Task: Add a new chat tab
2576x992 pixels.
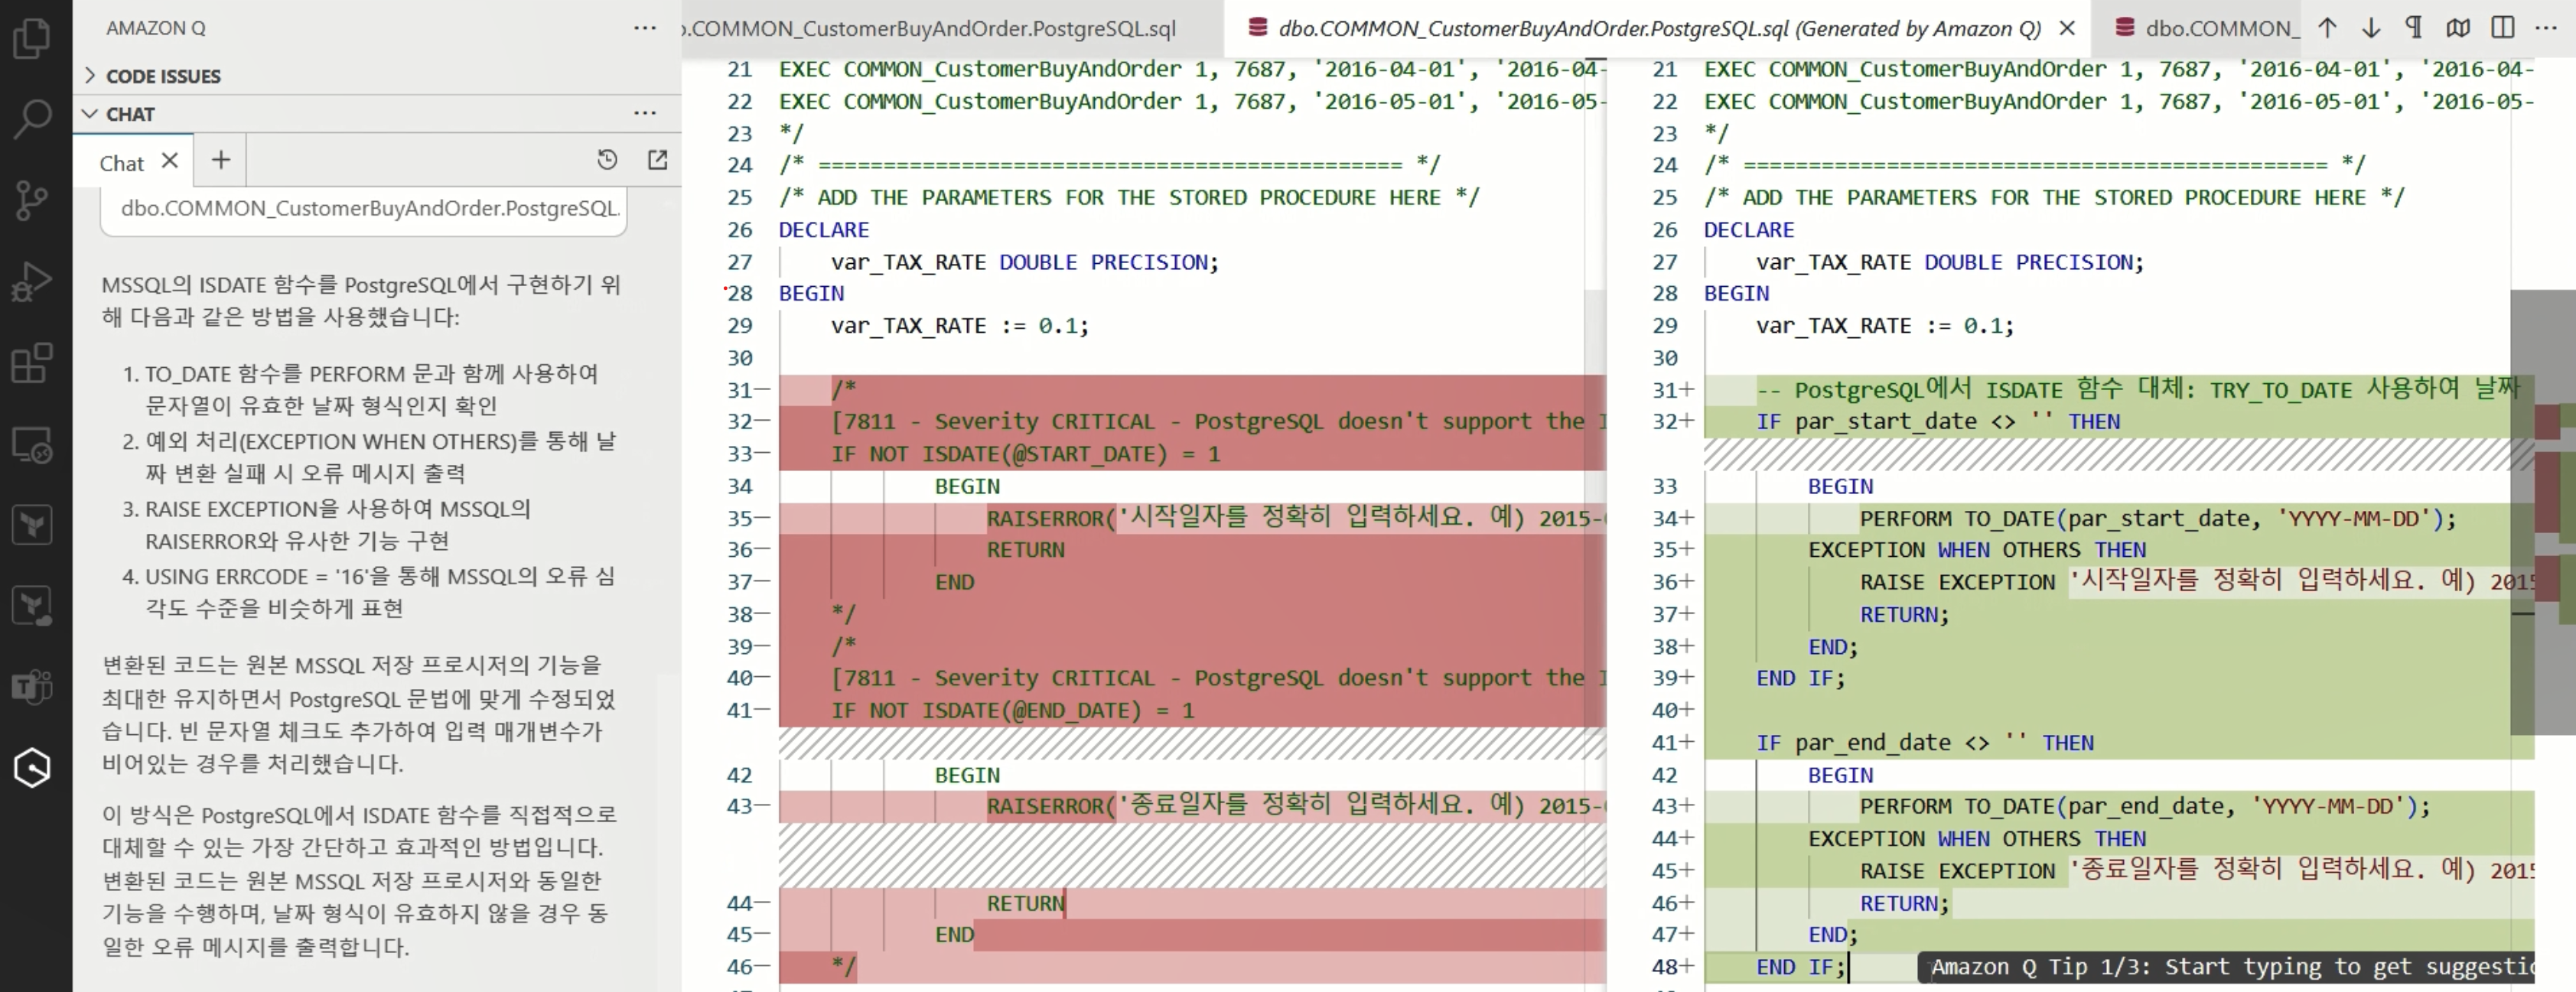Action: (x=221, y=160)
